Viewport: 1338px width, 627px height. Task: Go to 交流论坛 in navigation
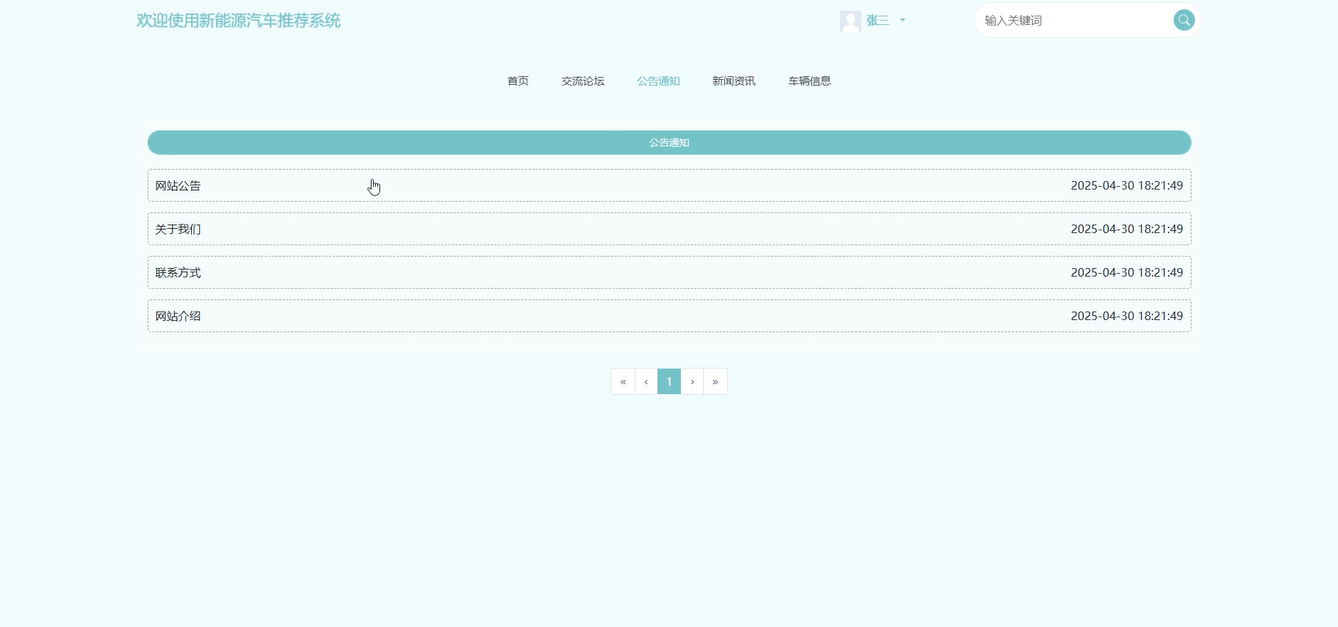583,81
